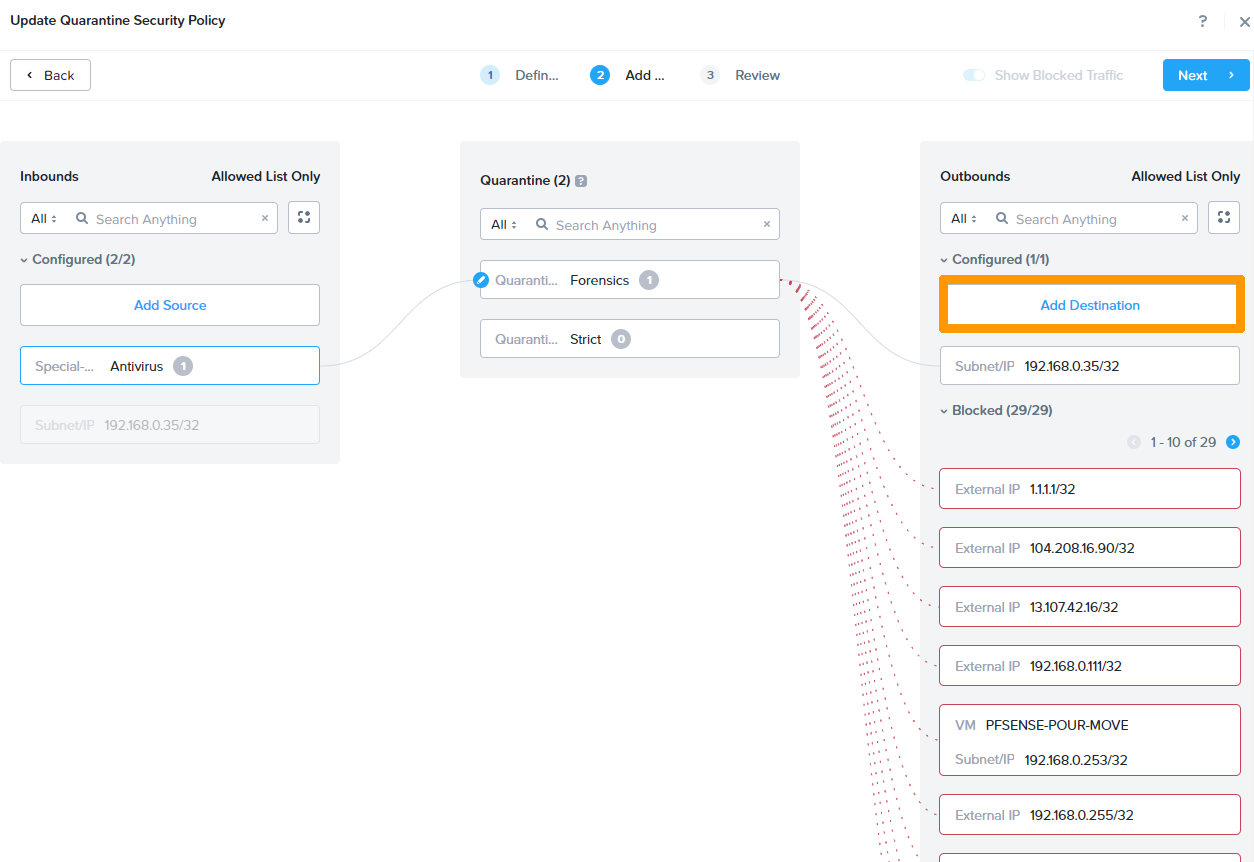Image resolution: width=1254 pixels, height=862 pixels.
Task: Collapse the Configured (2/2) section in Inbounds
Action: click(23, 259)
